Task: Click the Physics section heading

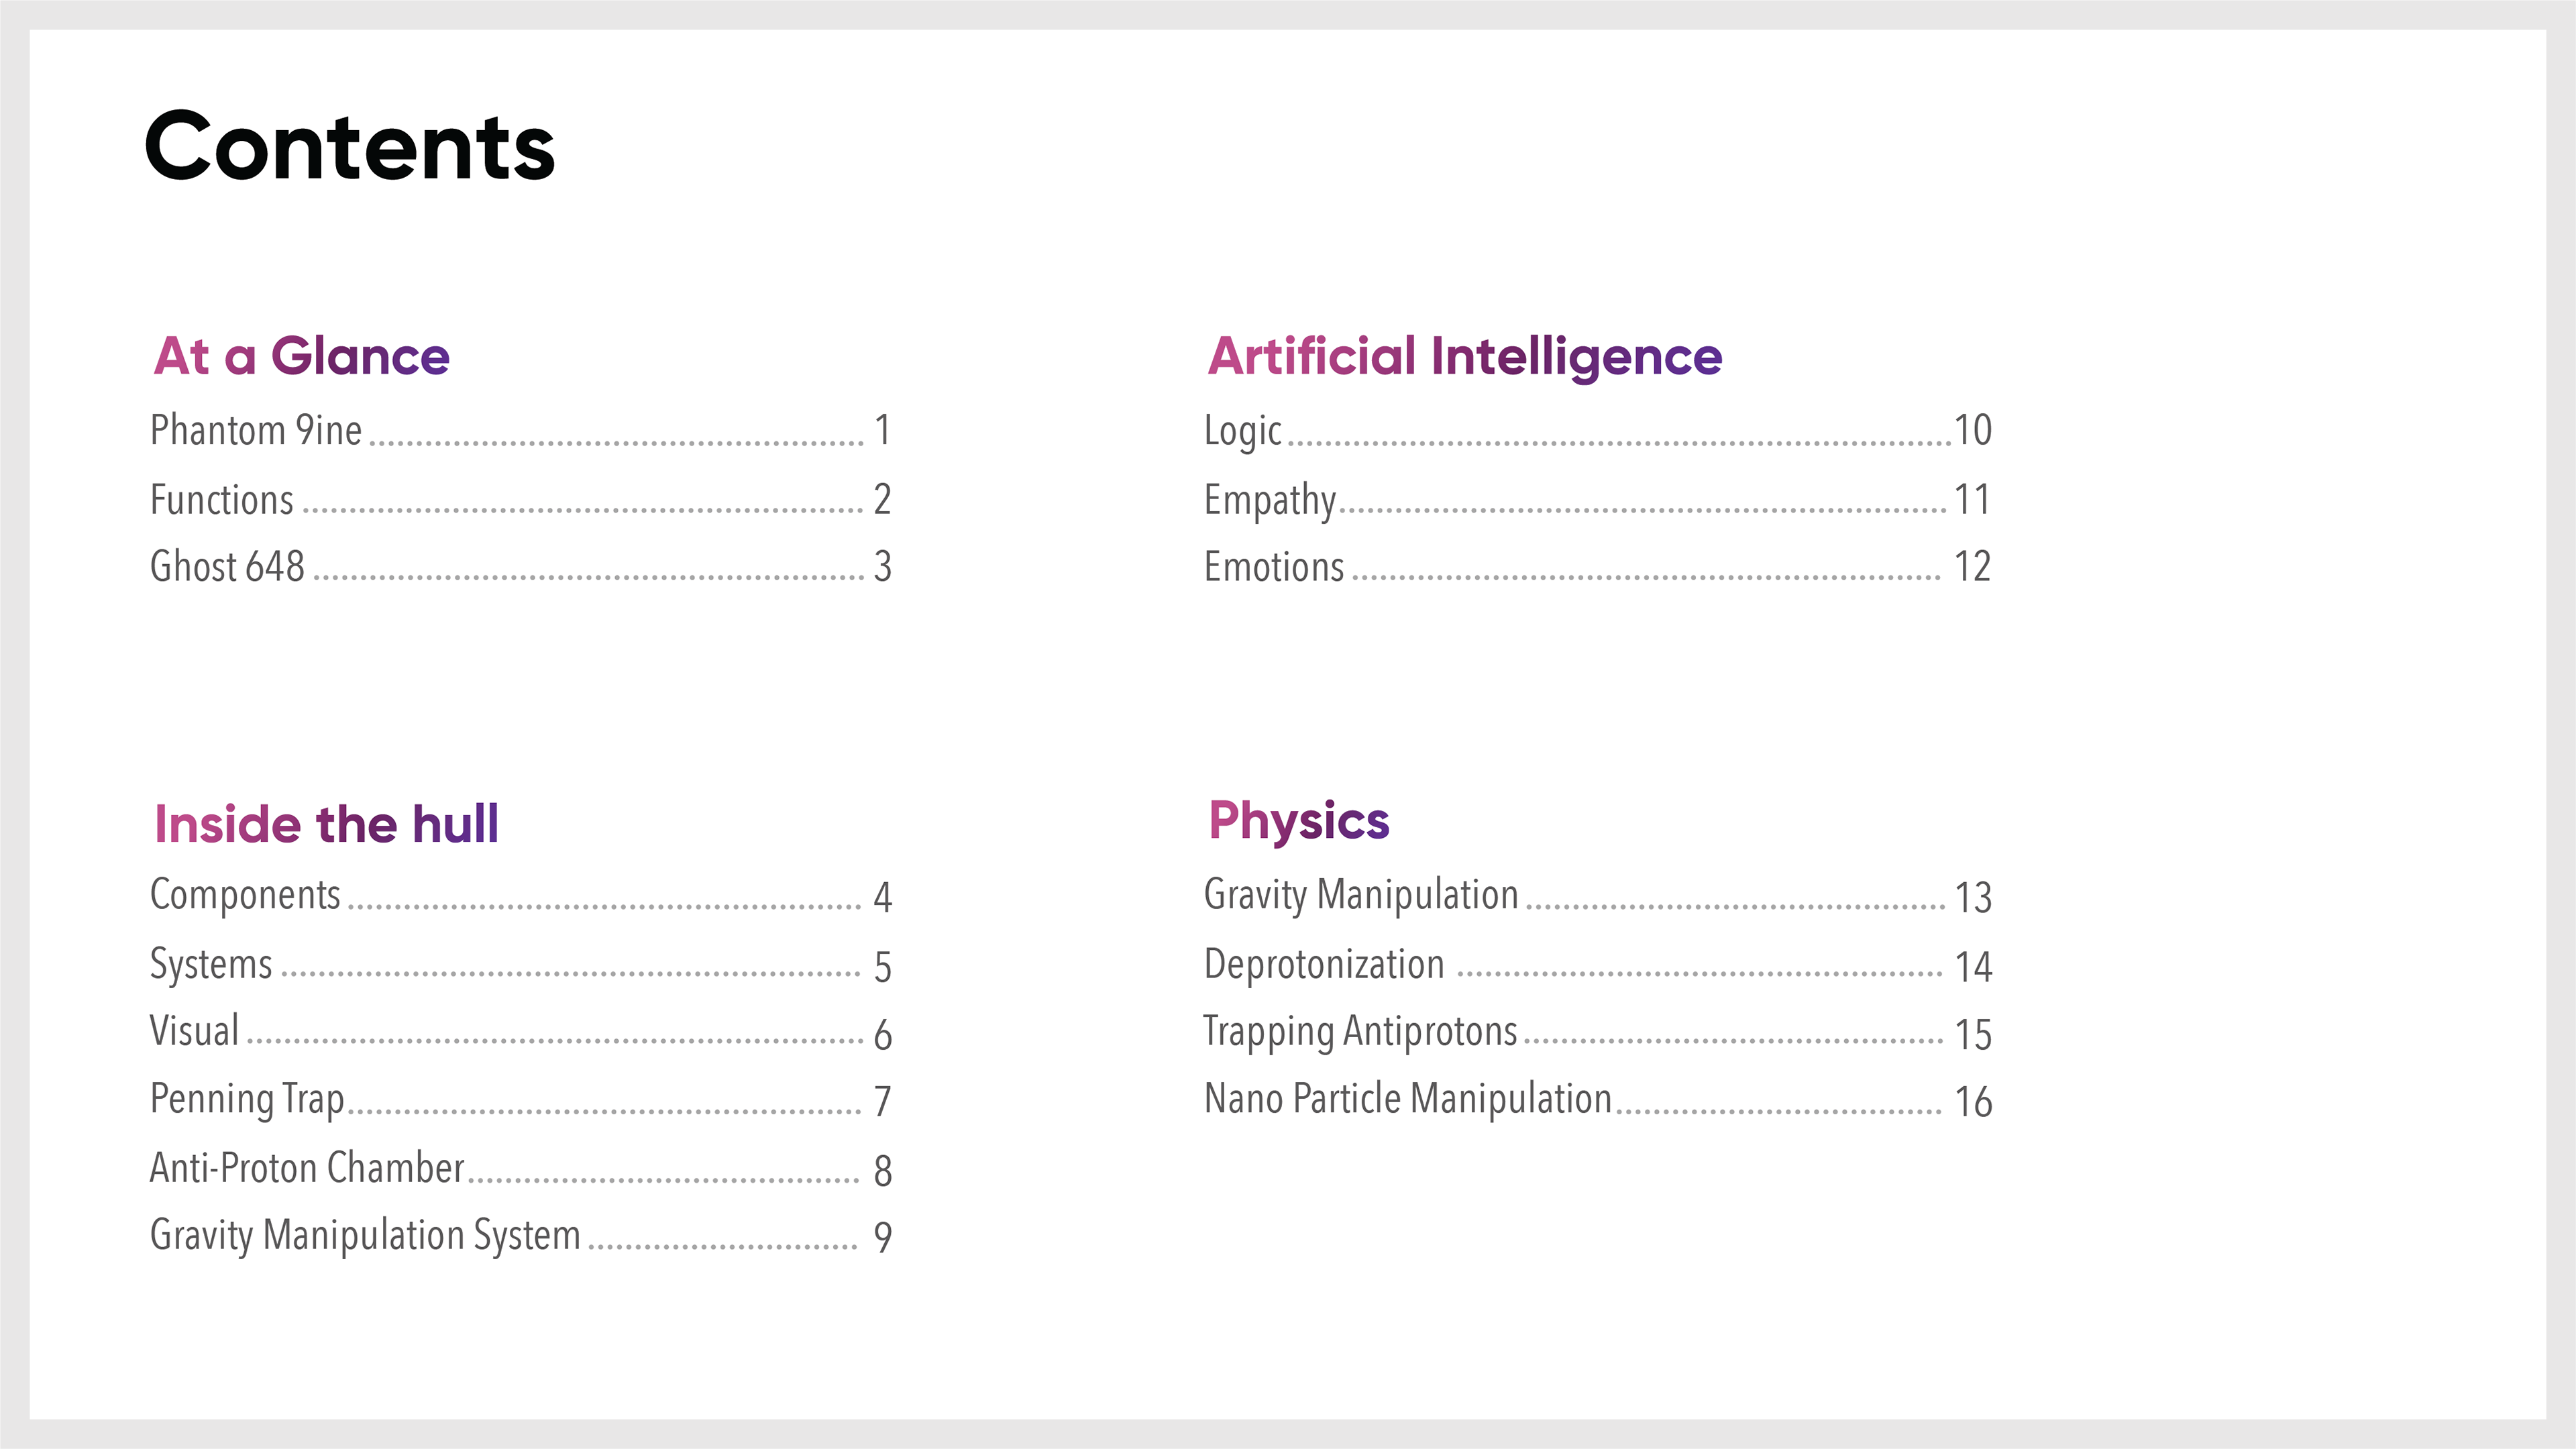Action: pyautogui.click(x=1299, y=822)
